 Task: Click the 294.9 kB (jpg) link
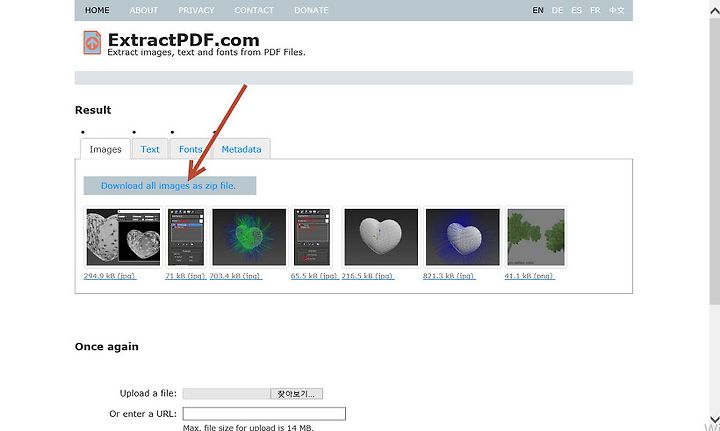[x=110, y=276]
